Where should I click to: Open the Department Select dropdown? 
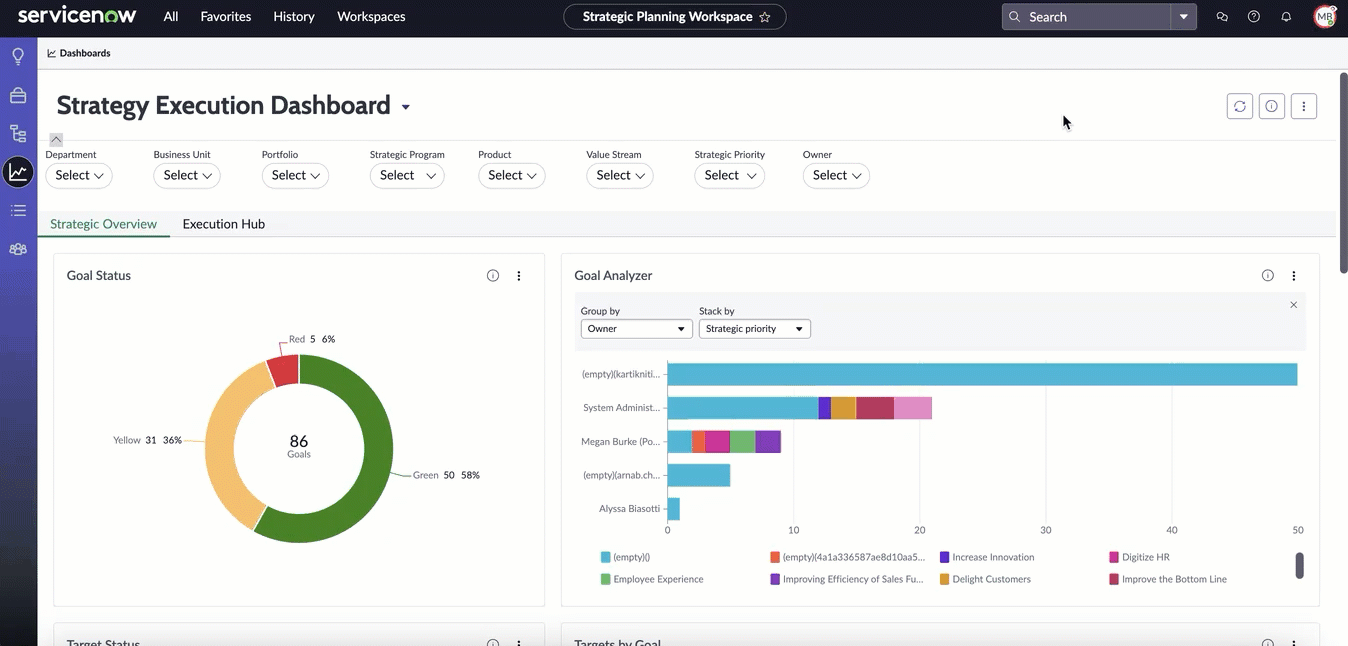point(79,175)
